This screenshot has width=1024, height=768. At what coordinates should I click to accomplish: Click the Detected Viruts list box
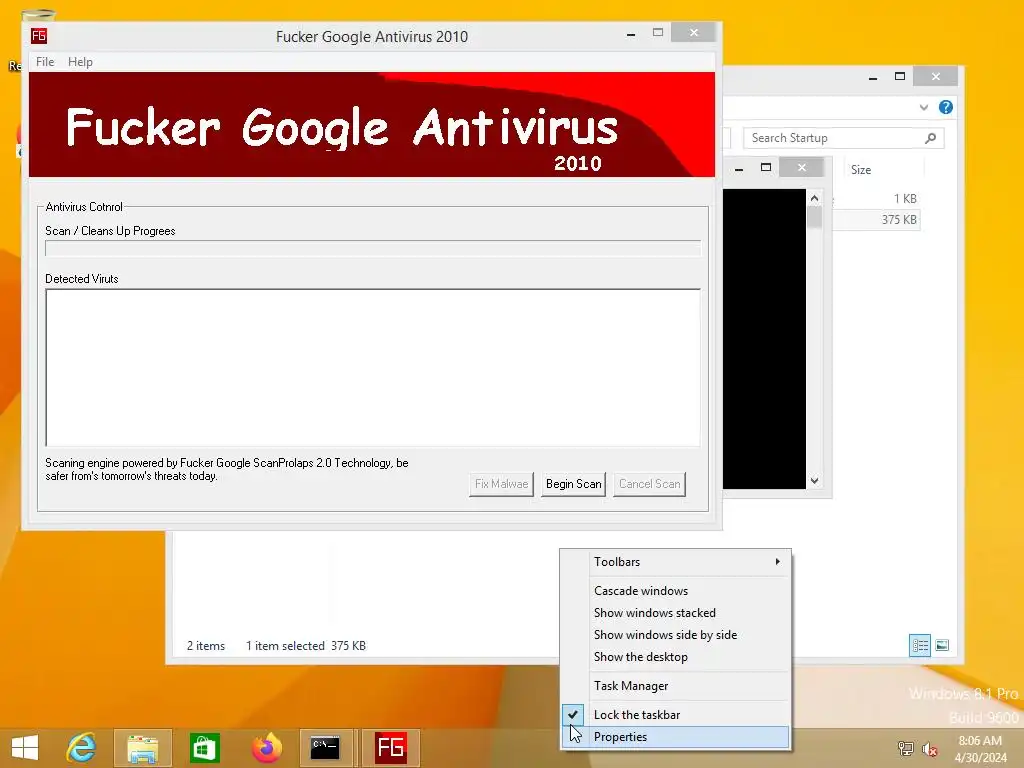(x=373, y=368)
